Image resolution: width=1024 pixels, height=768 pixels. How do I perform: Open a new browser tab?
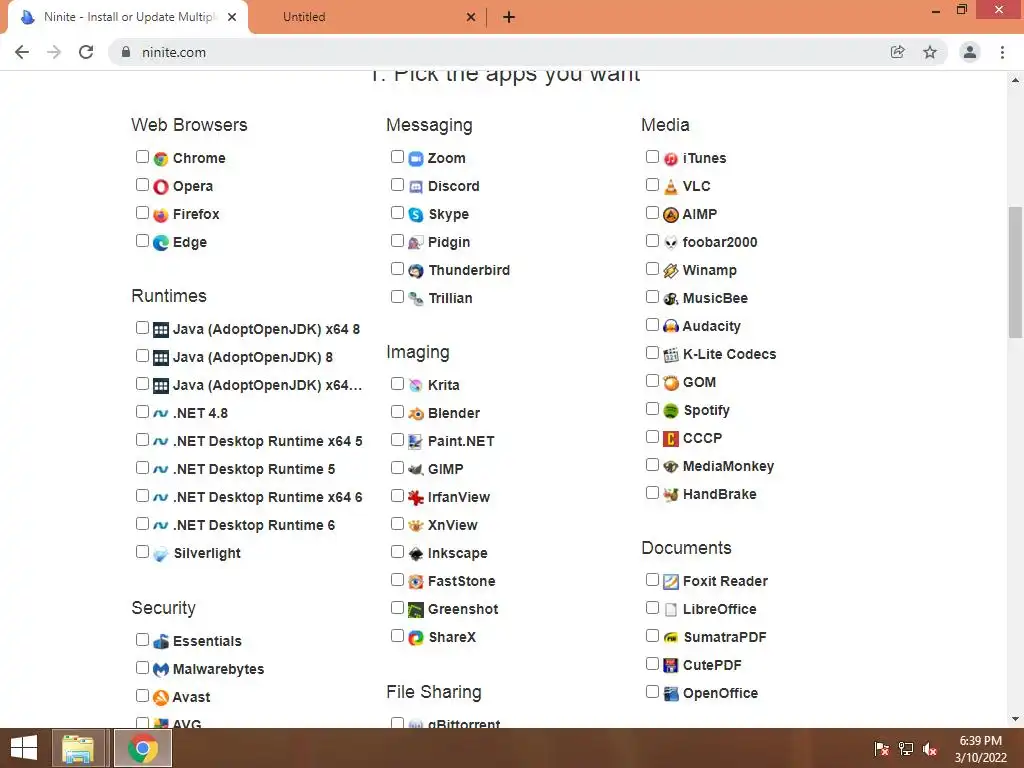[509, 17]
